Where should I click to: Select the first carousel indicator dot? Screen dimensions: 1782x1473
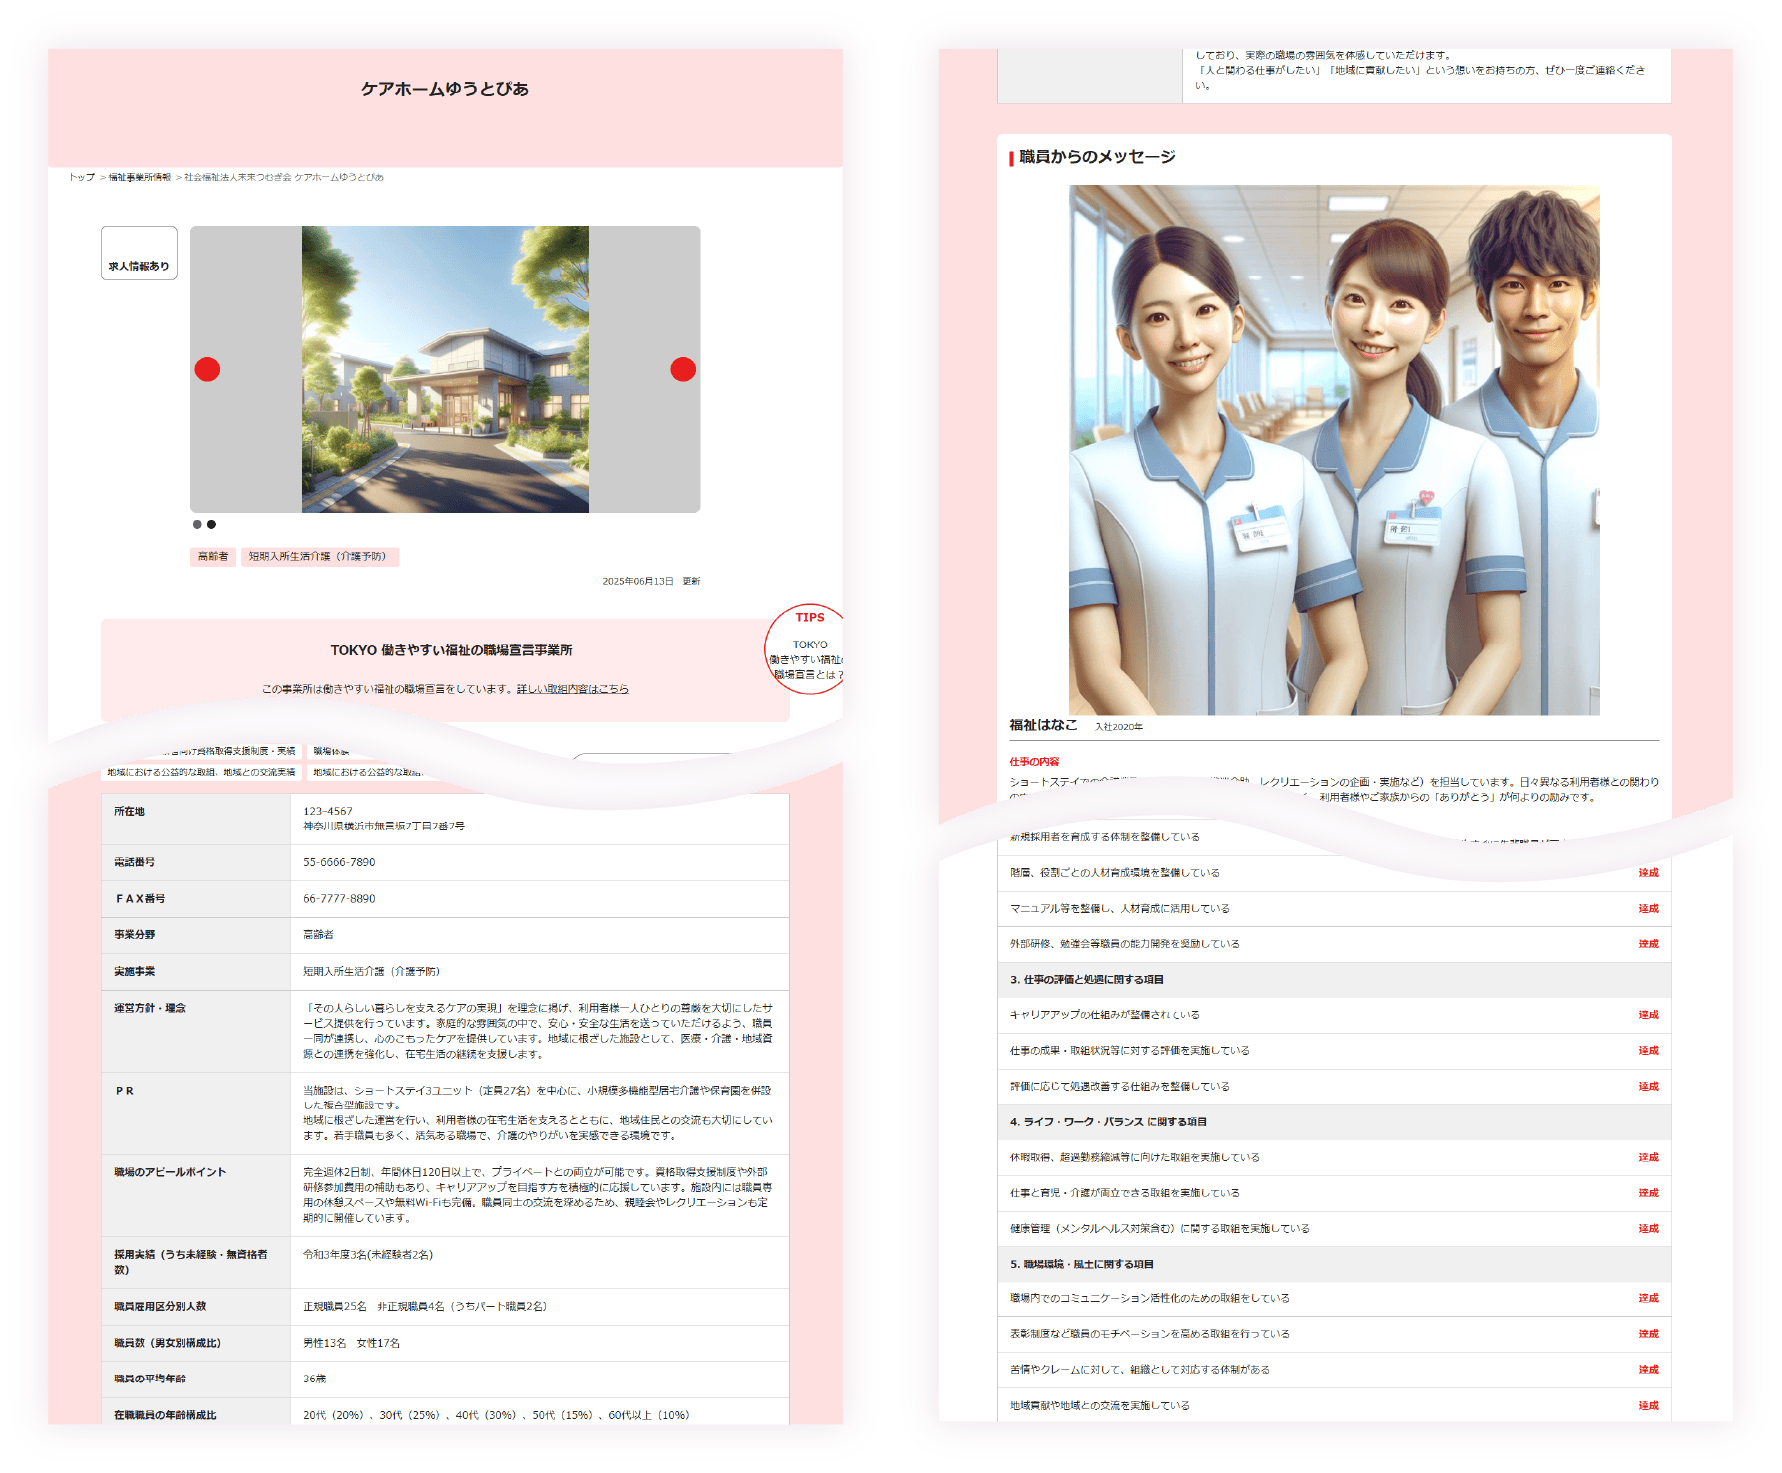(x=197, y=524)
